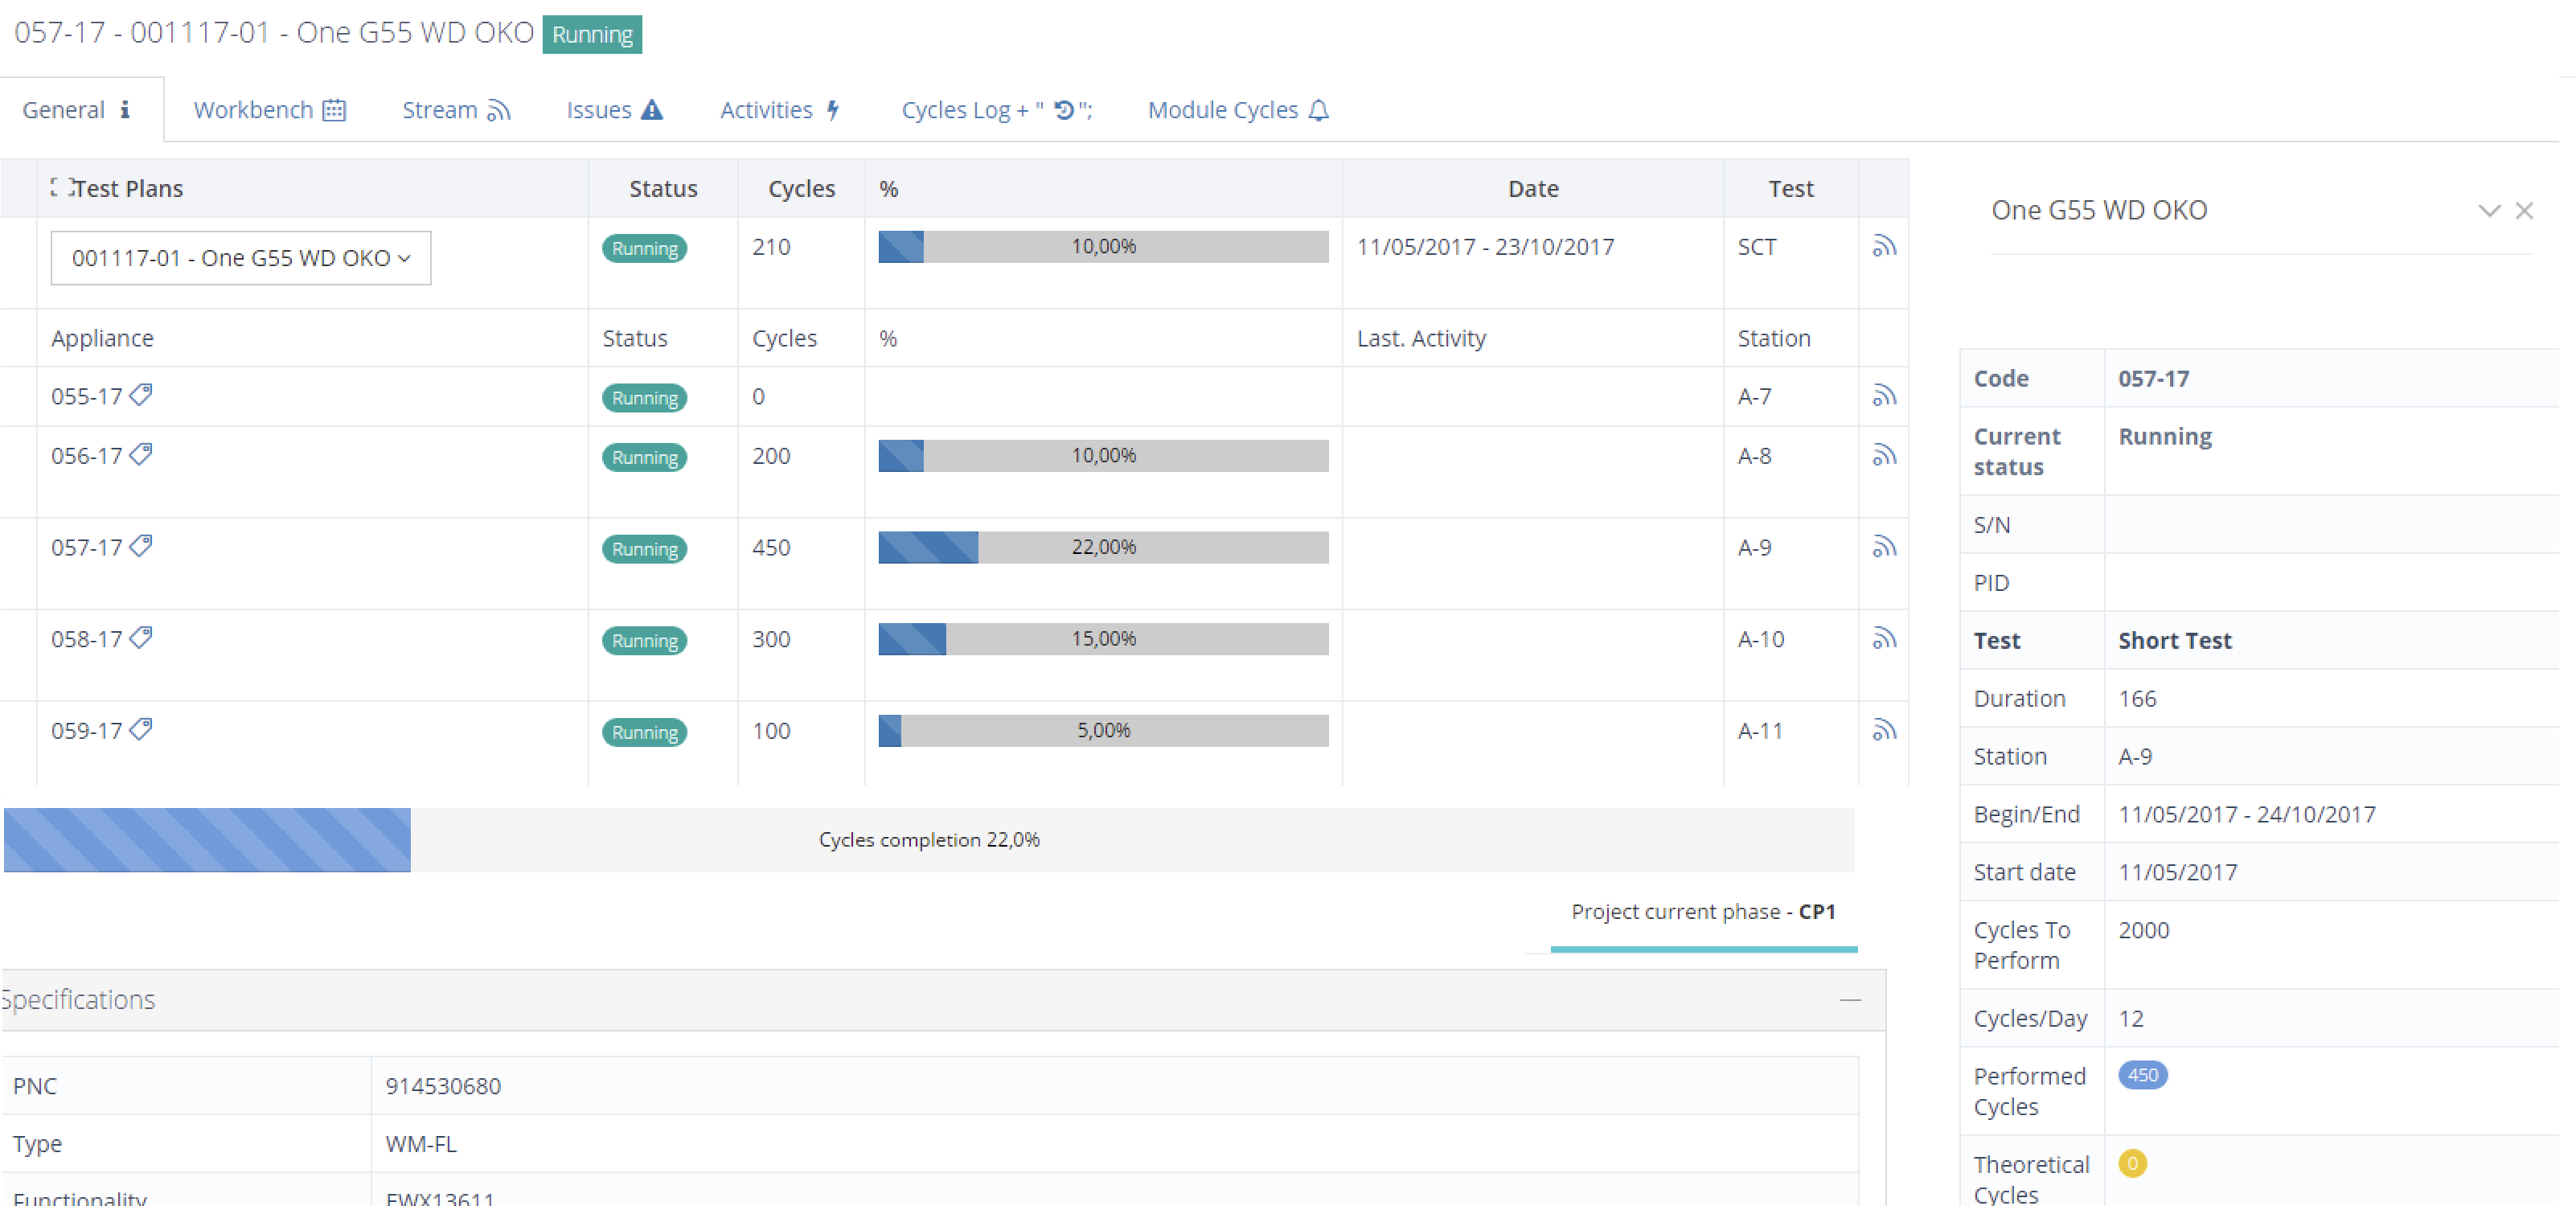Screen dimensions: 2576x1206
Task: Click the 055-17 appliance link
Action: tap(86, 397)
